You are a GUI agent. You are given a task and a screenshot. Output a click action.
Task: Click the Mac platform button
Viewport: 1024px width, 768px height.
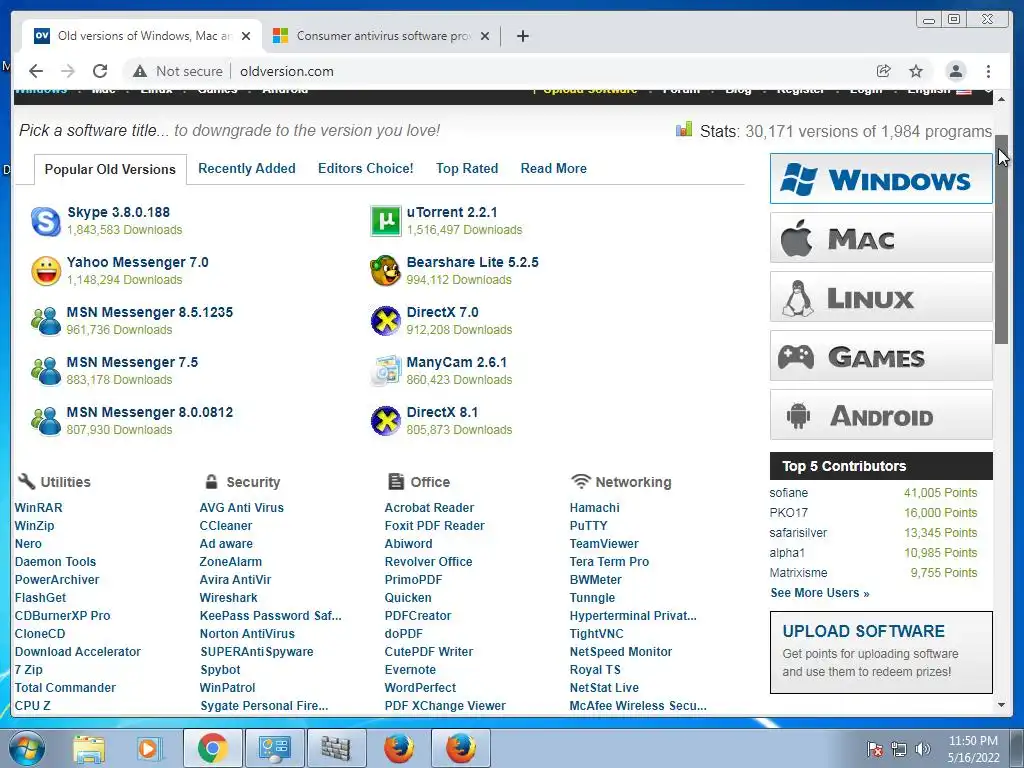pos(881,238)
